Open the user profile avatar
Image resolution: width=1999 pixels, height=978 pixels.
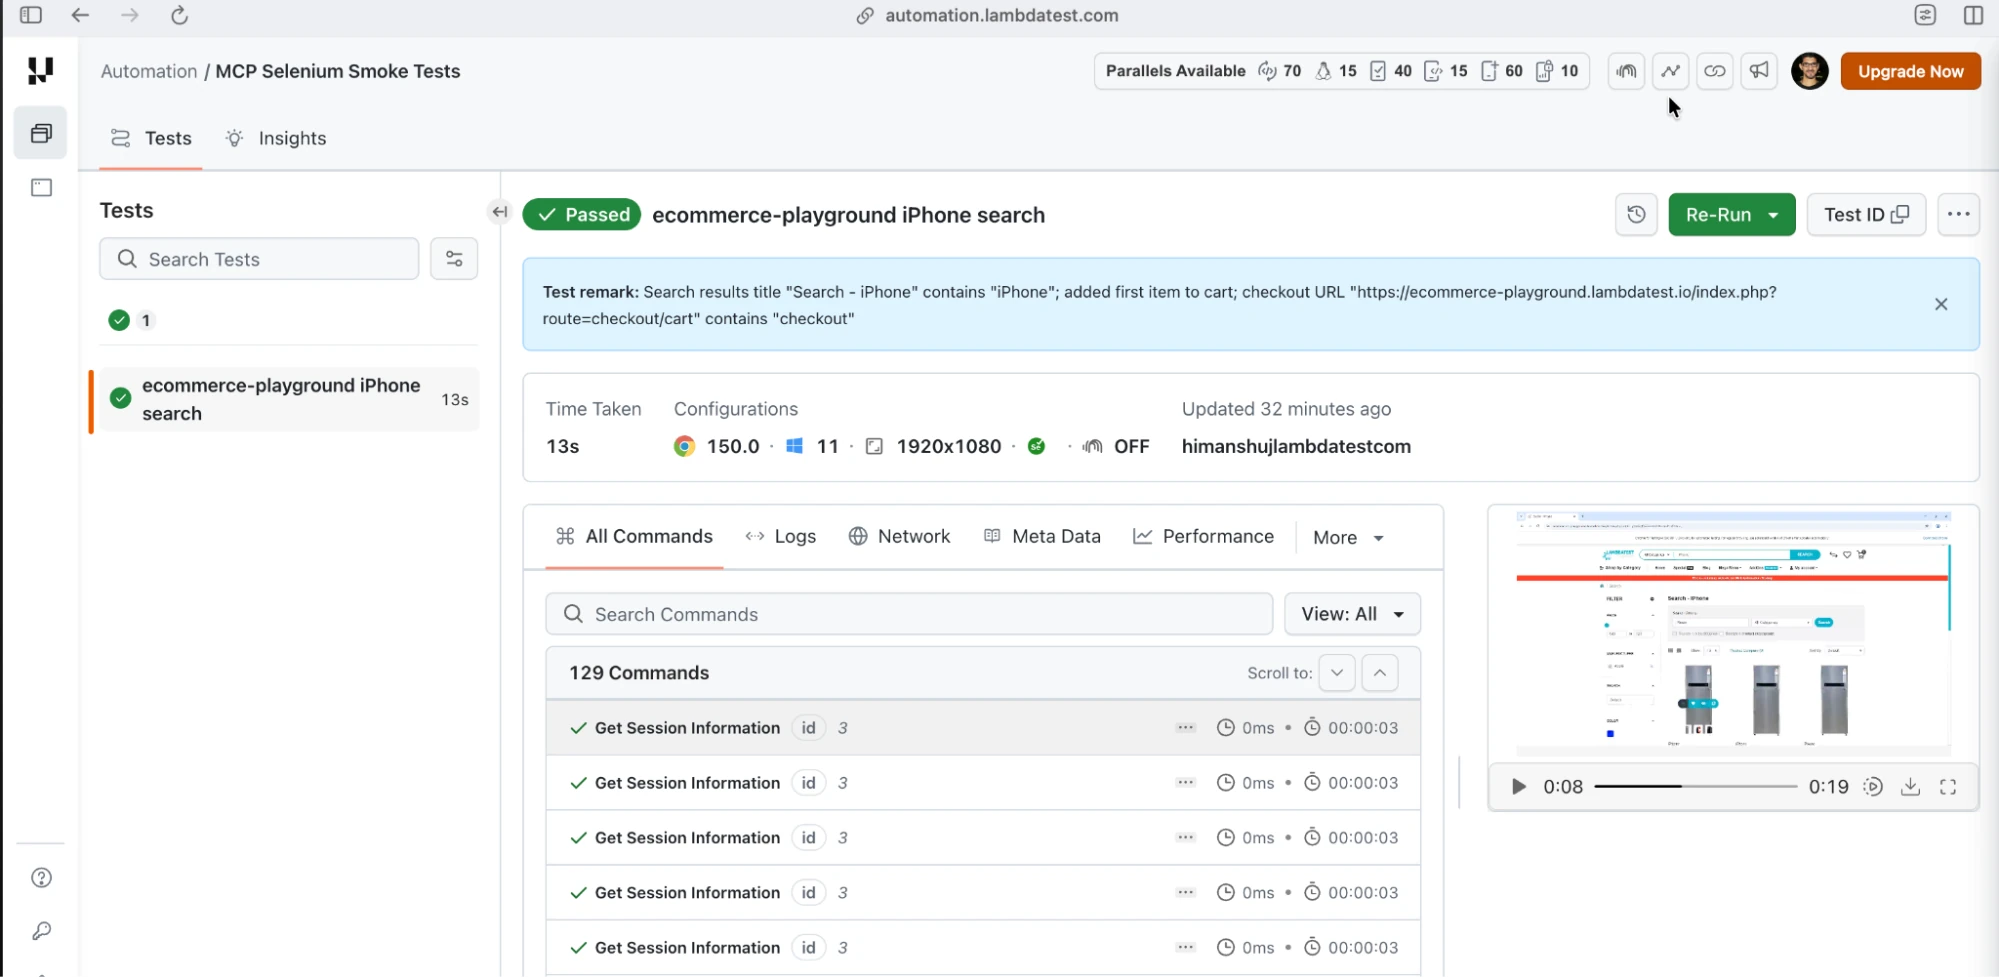pos(1810,71)
